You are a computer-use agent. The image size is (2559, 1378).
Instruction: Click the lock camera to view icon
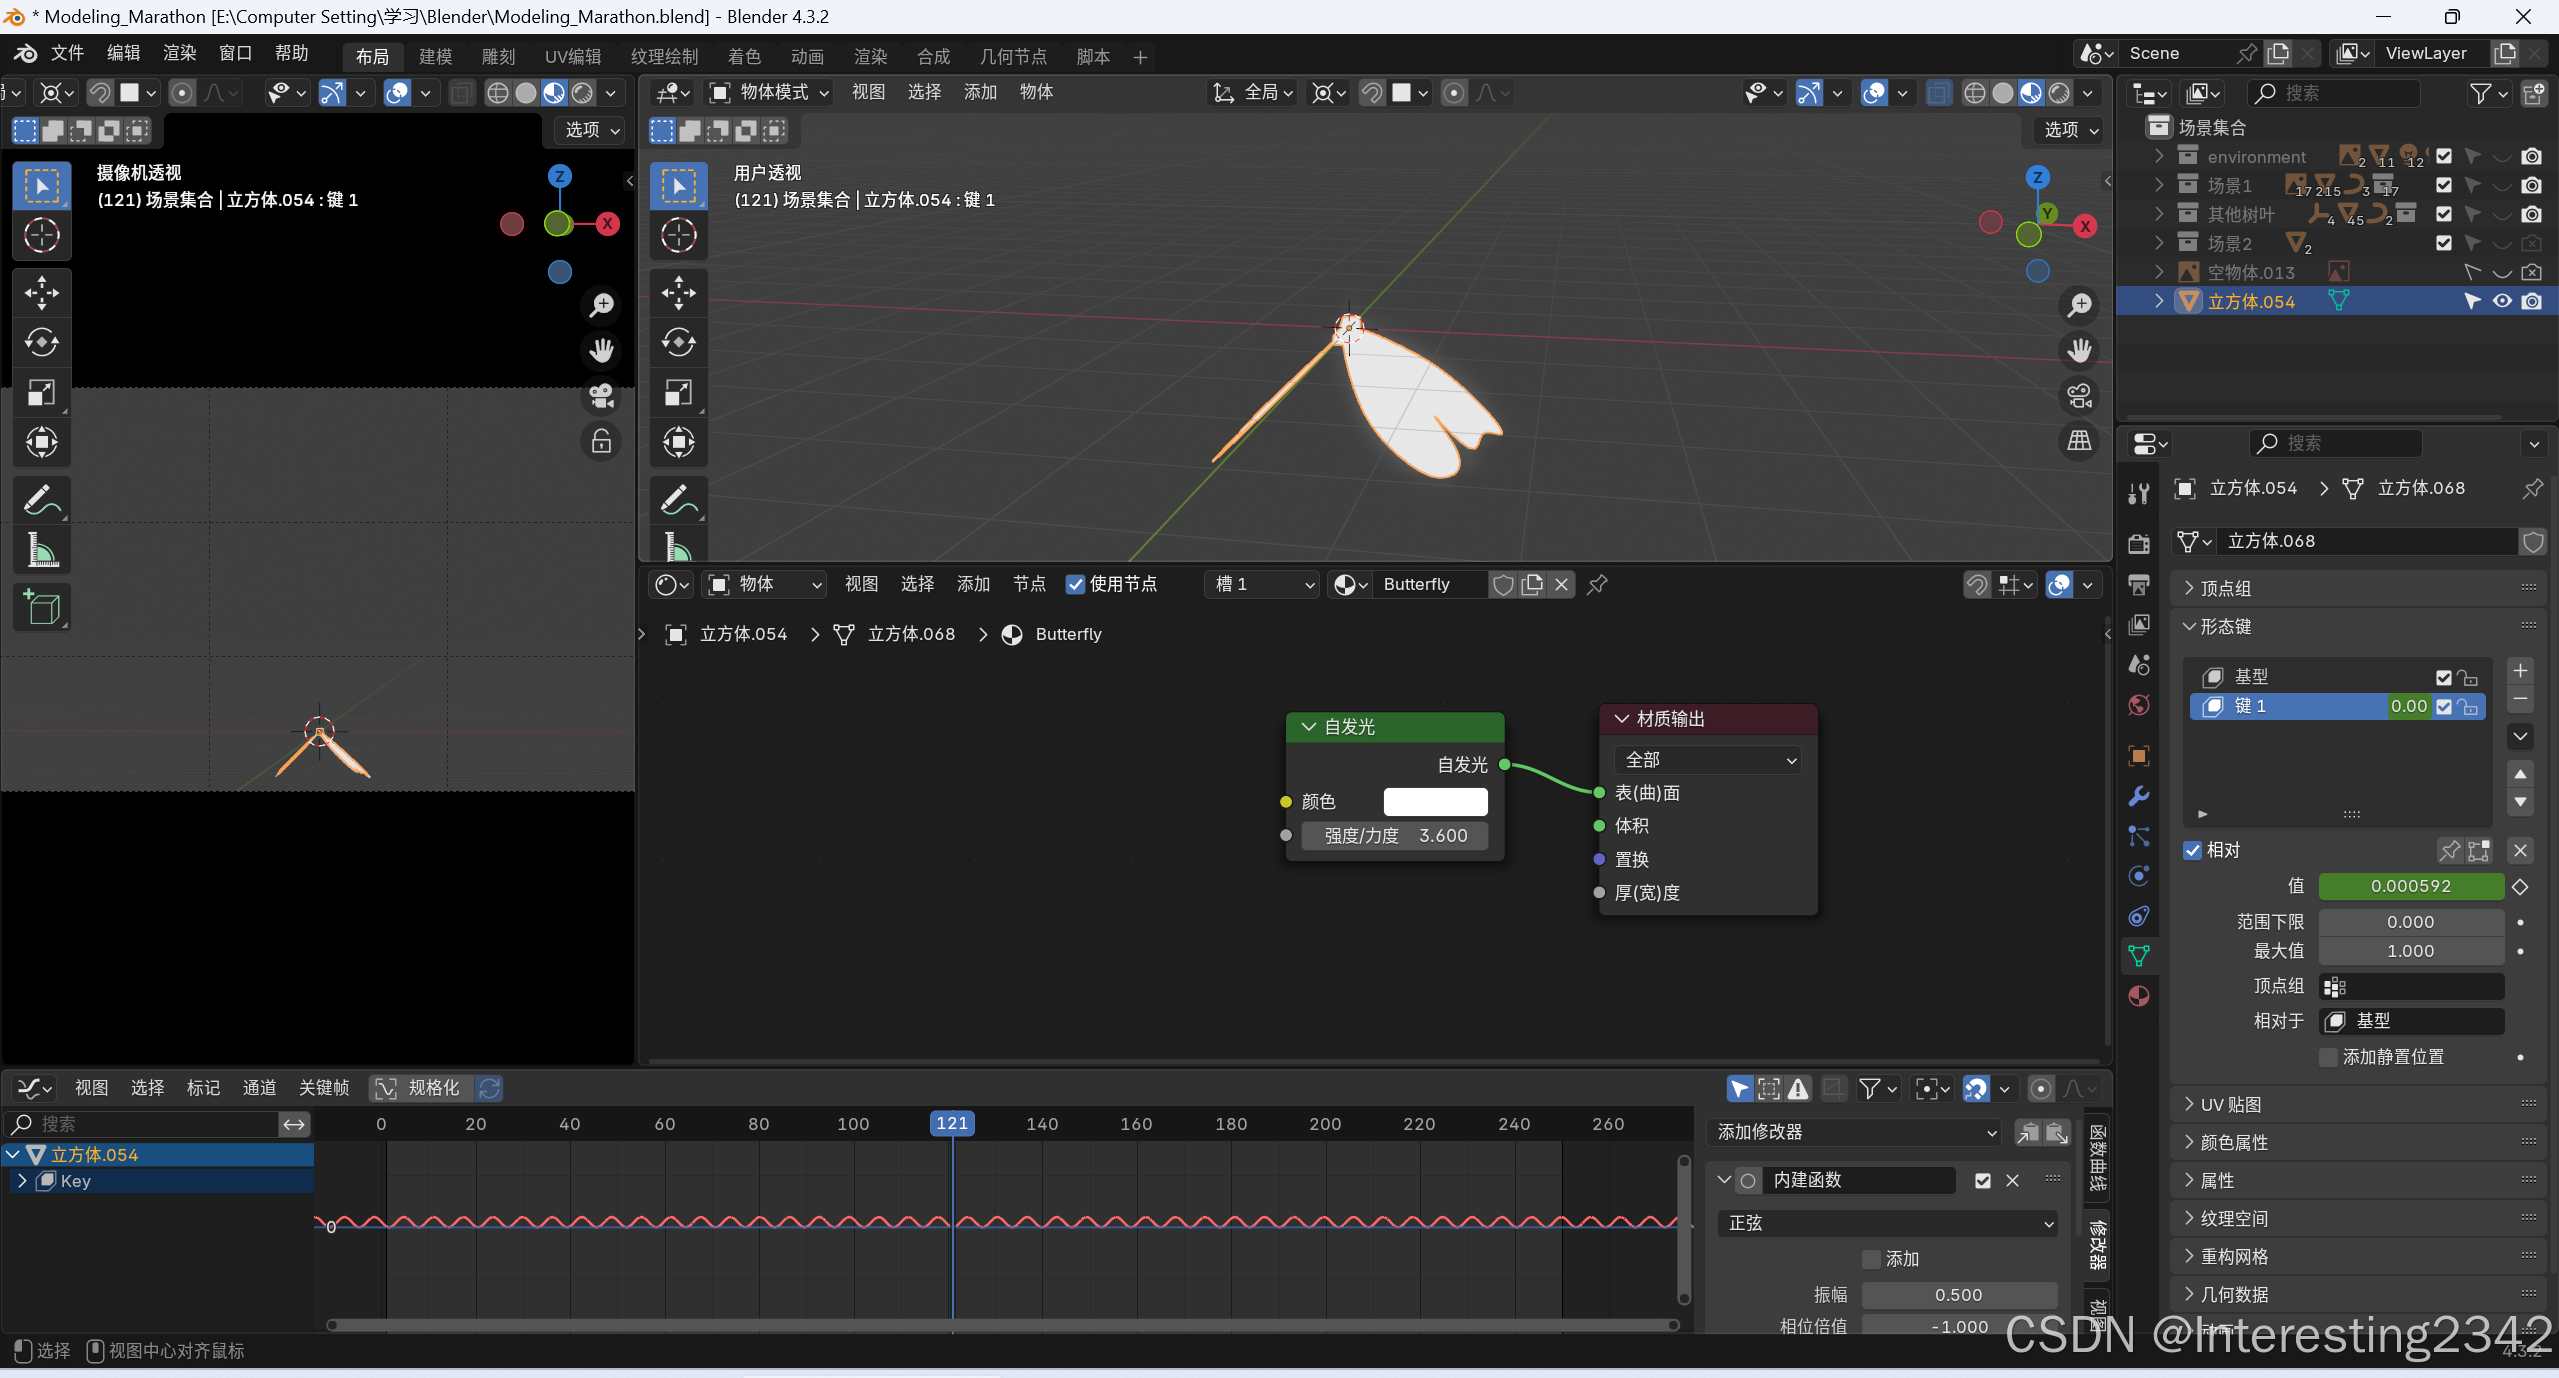[601, 441]
